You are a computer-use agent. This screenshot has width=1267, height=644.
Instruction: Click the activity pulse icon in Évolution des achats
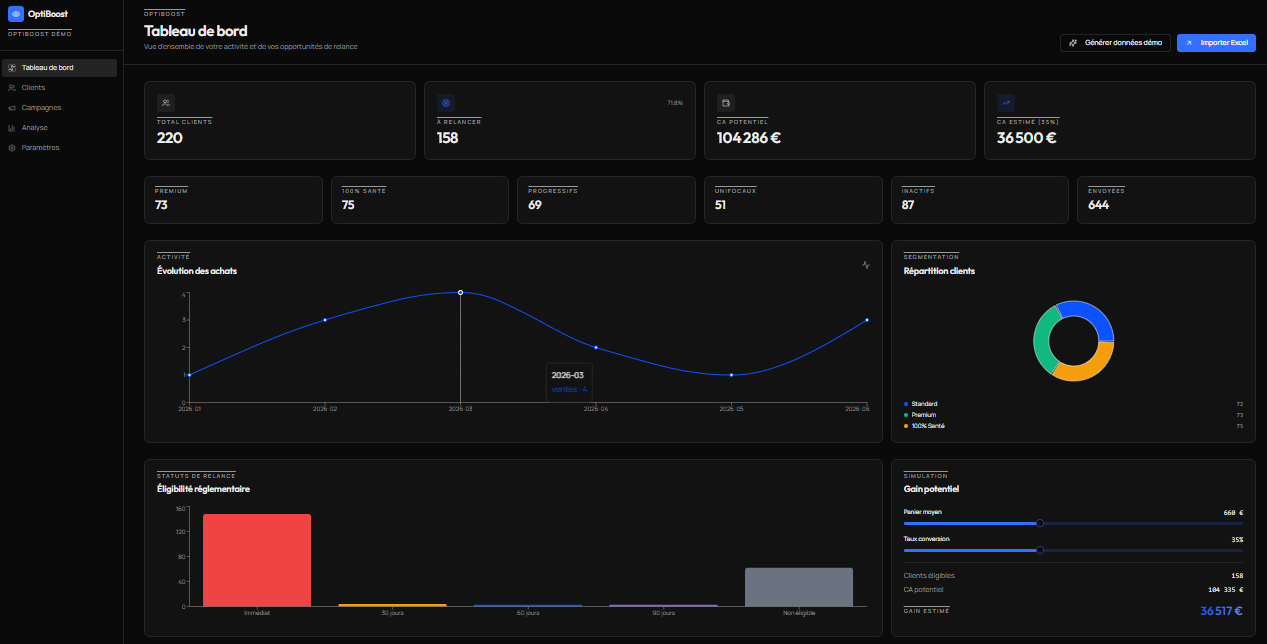866,265
